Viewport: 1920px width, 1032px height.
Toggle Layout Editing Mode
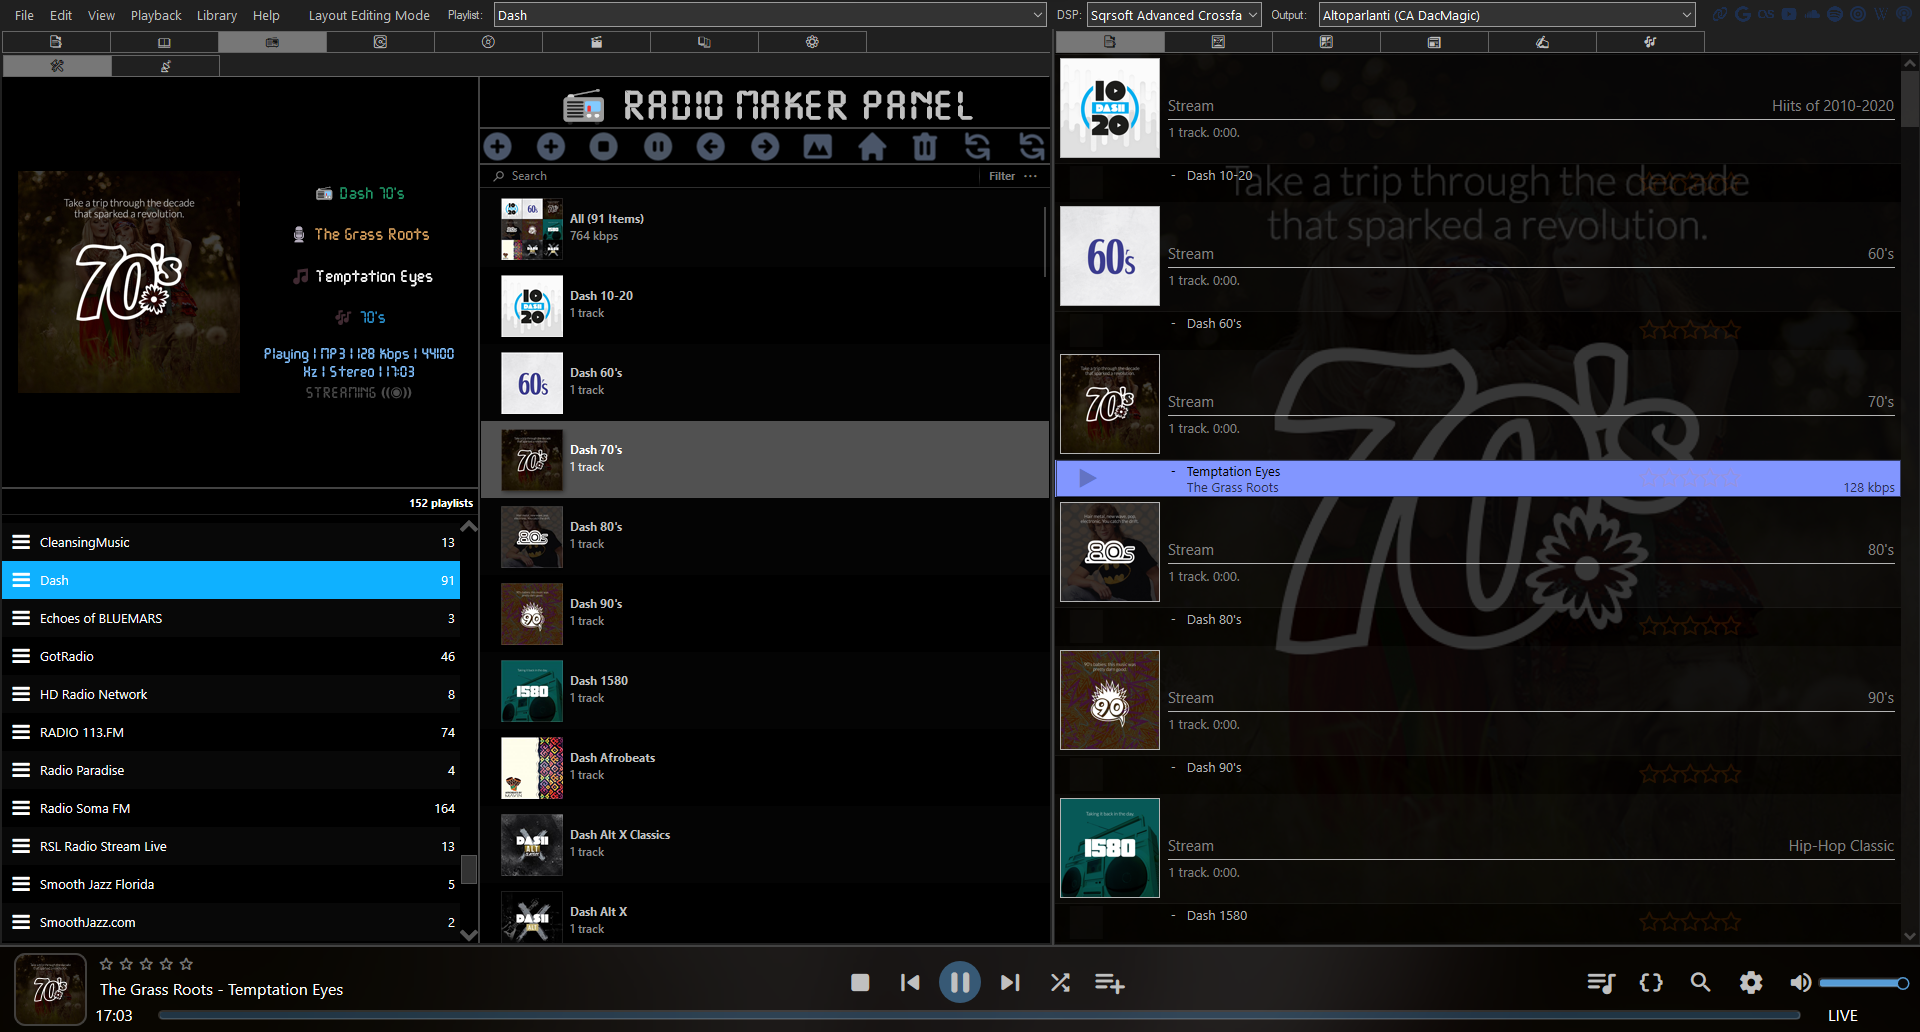pos(369,15)
